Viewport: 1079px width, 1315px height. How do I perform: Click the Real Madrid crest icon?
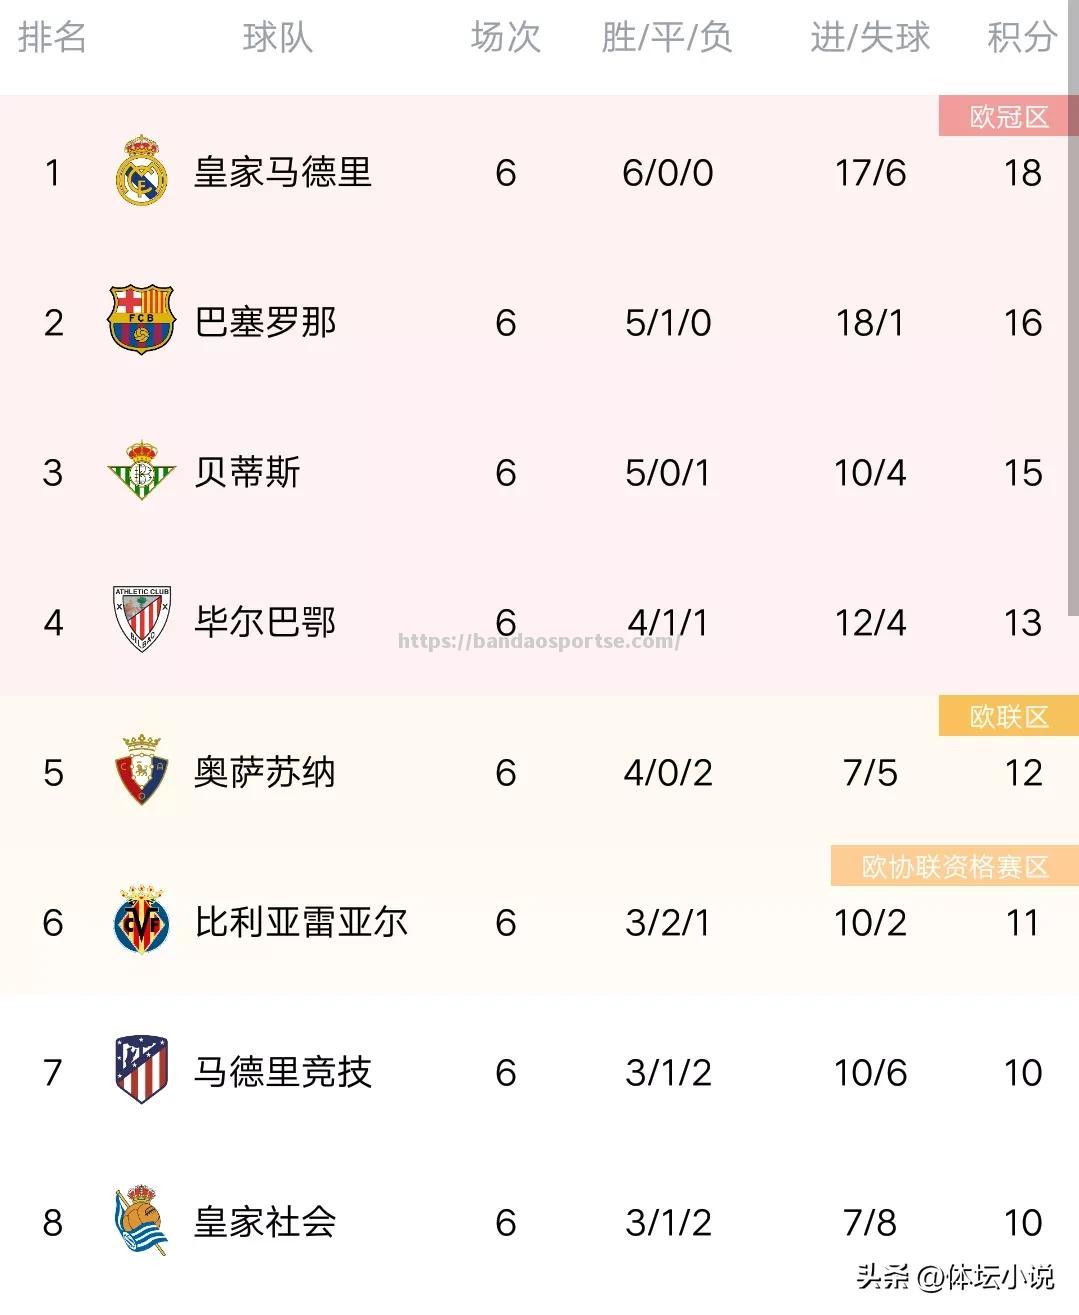pos(141,170)
